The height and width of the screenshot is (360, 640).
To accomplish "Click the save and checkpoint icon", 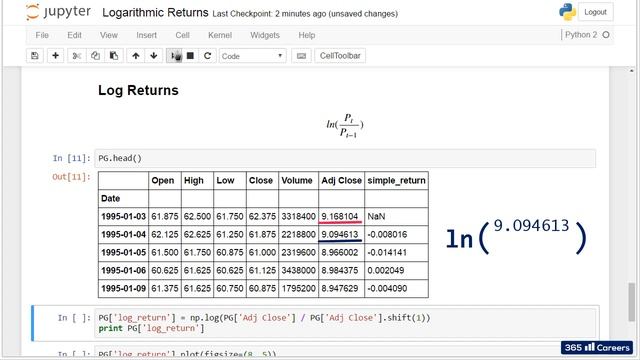I will click(x=35, y=56).
